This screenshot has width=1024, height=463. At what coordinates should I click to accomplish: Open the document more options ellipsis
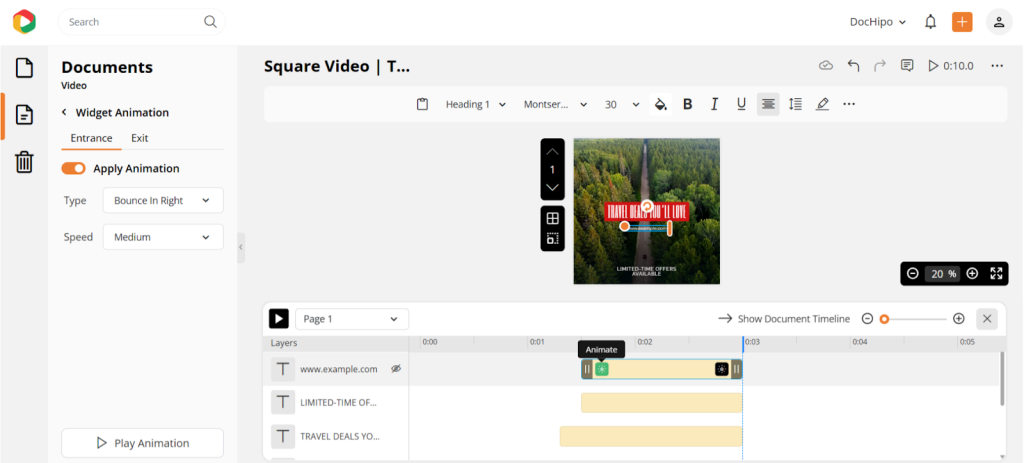point(997,65)
